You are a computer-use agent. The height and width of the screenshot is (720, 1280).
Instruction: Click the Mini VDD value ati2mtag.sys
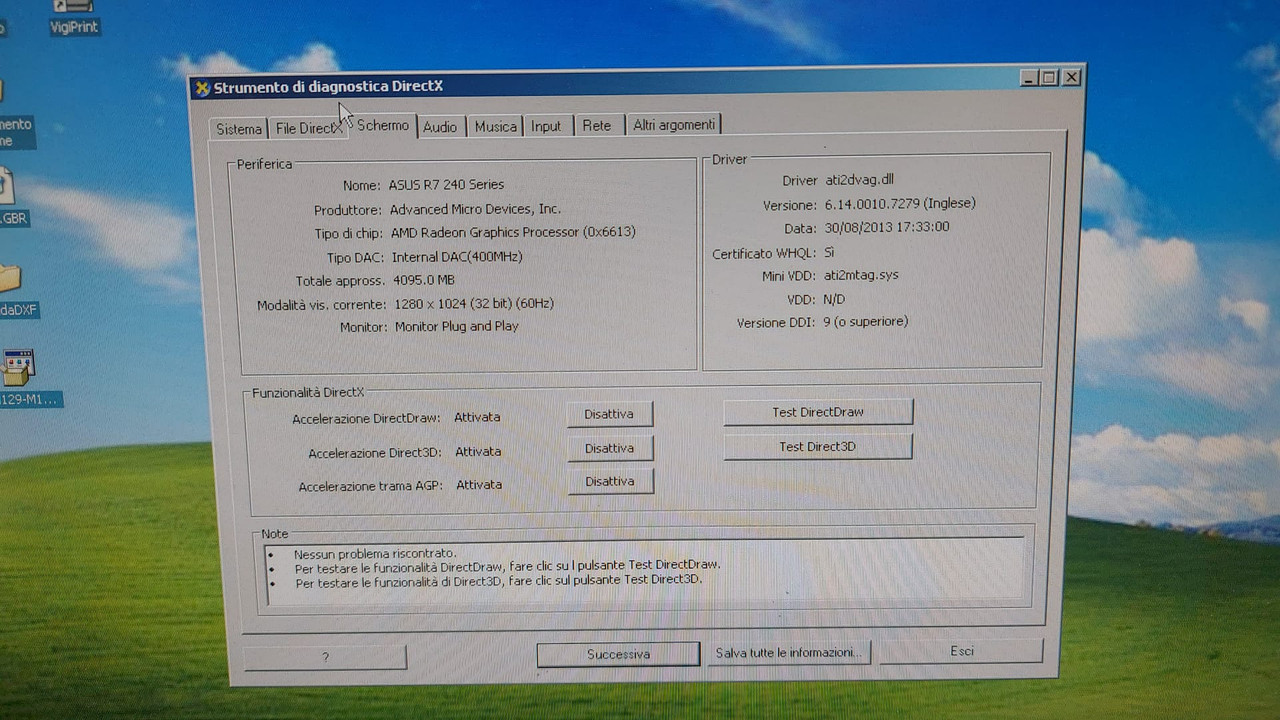(861, 275)
